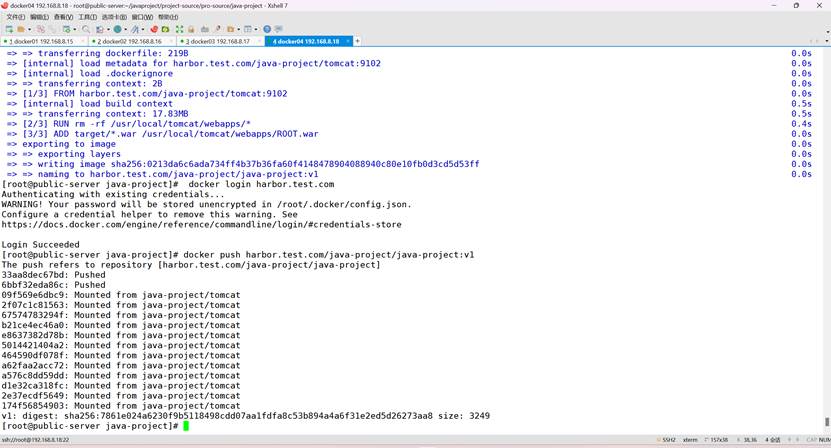Click the 'docker login harbor.test.com' command
Image resolution: width=831 pixels, height=448 pixels.
(x=261, y=184)
